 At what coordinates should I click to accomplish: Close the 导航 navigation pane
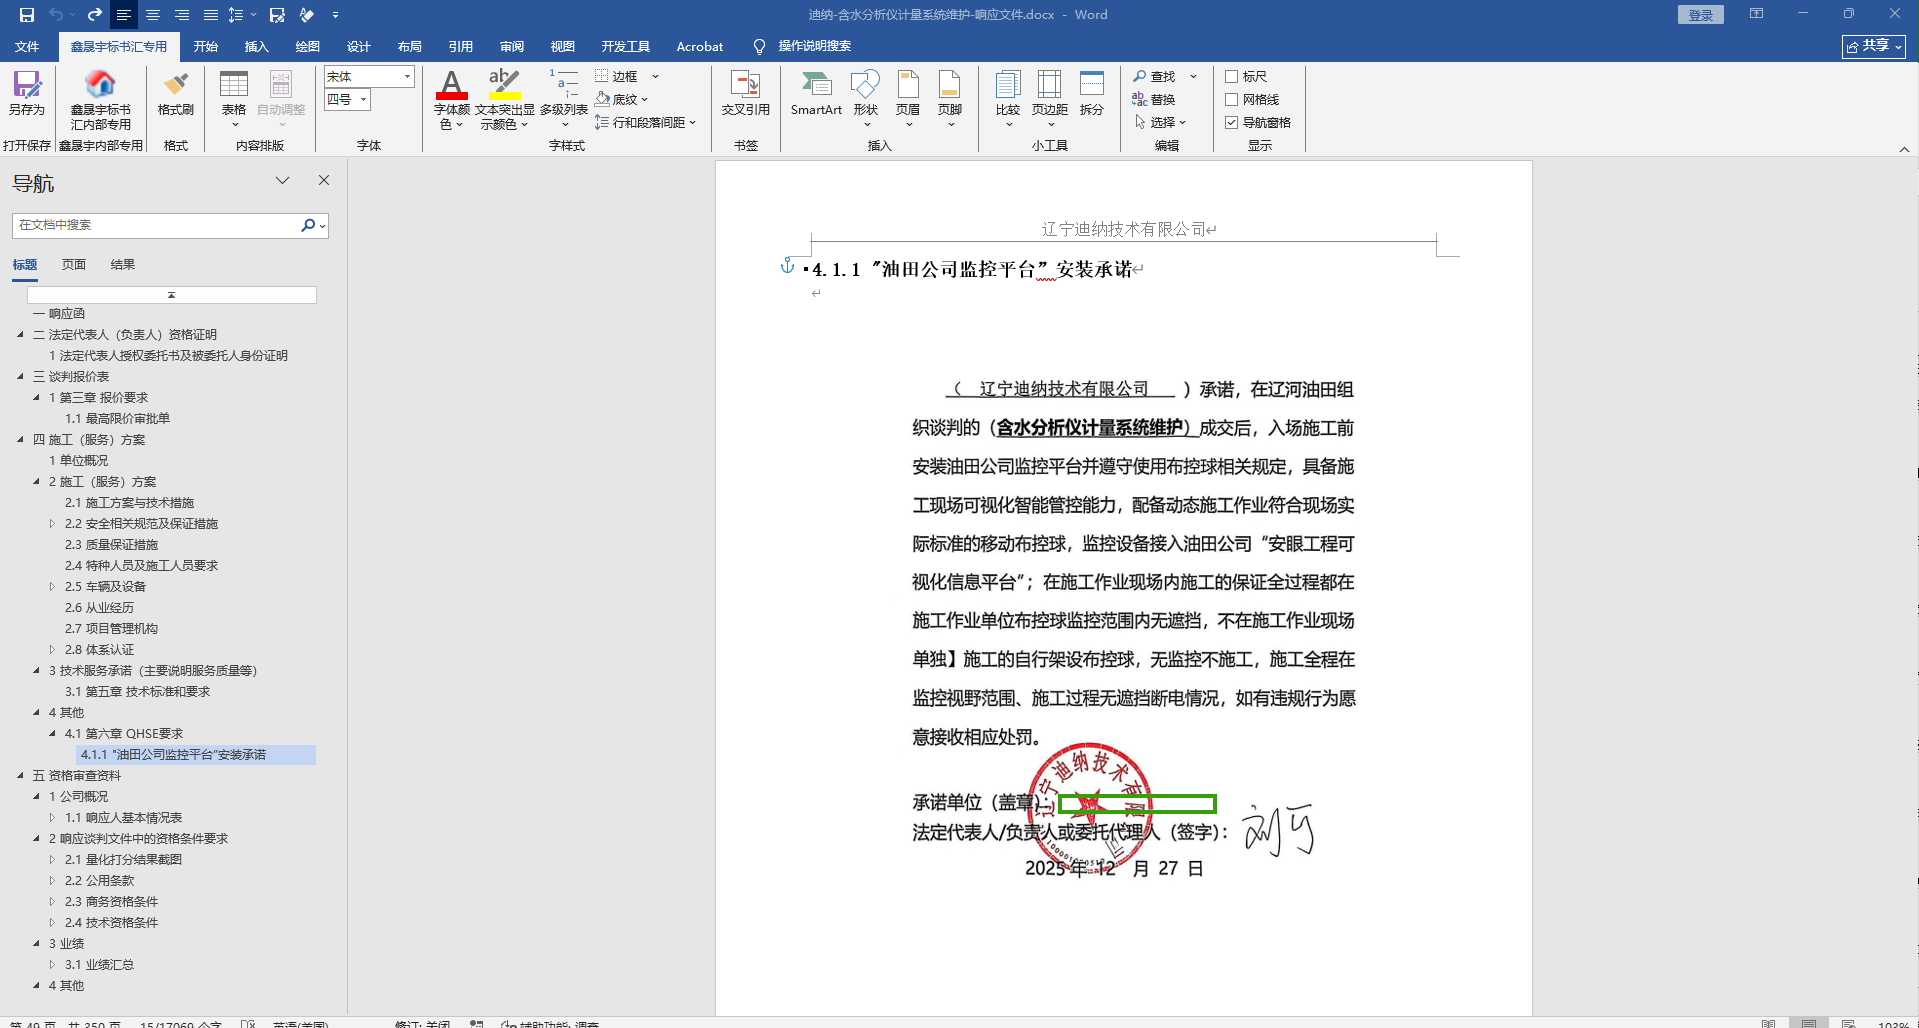click(324, 180)
